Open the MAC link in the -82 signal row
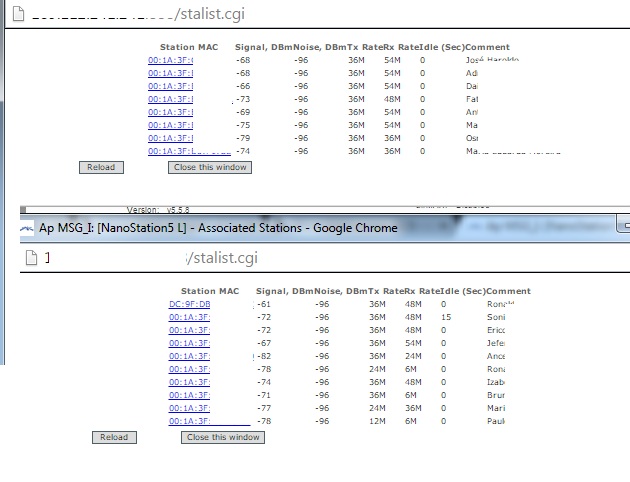 pyautogui.click(x=190, y=356)
